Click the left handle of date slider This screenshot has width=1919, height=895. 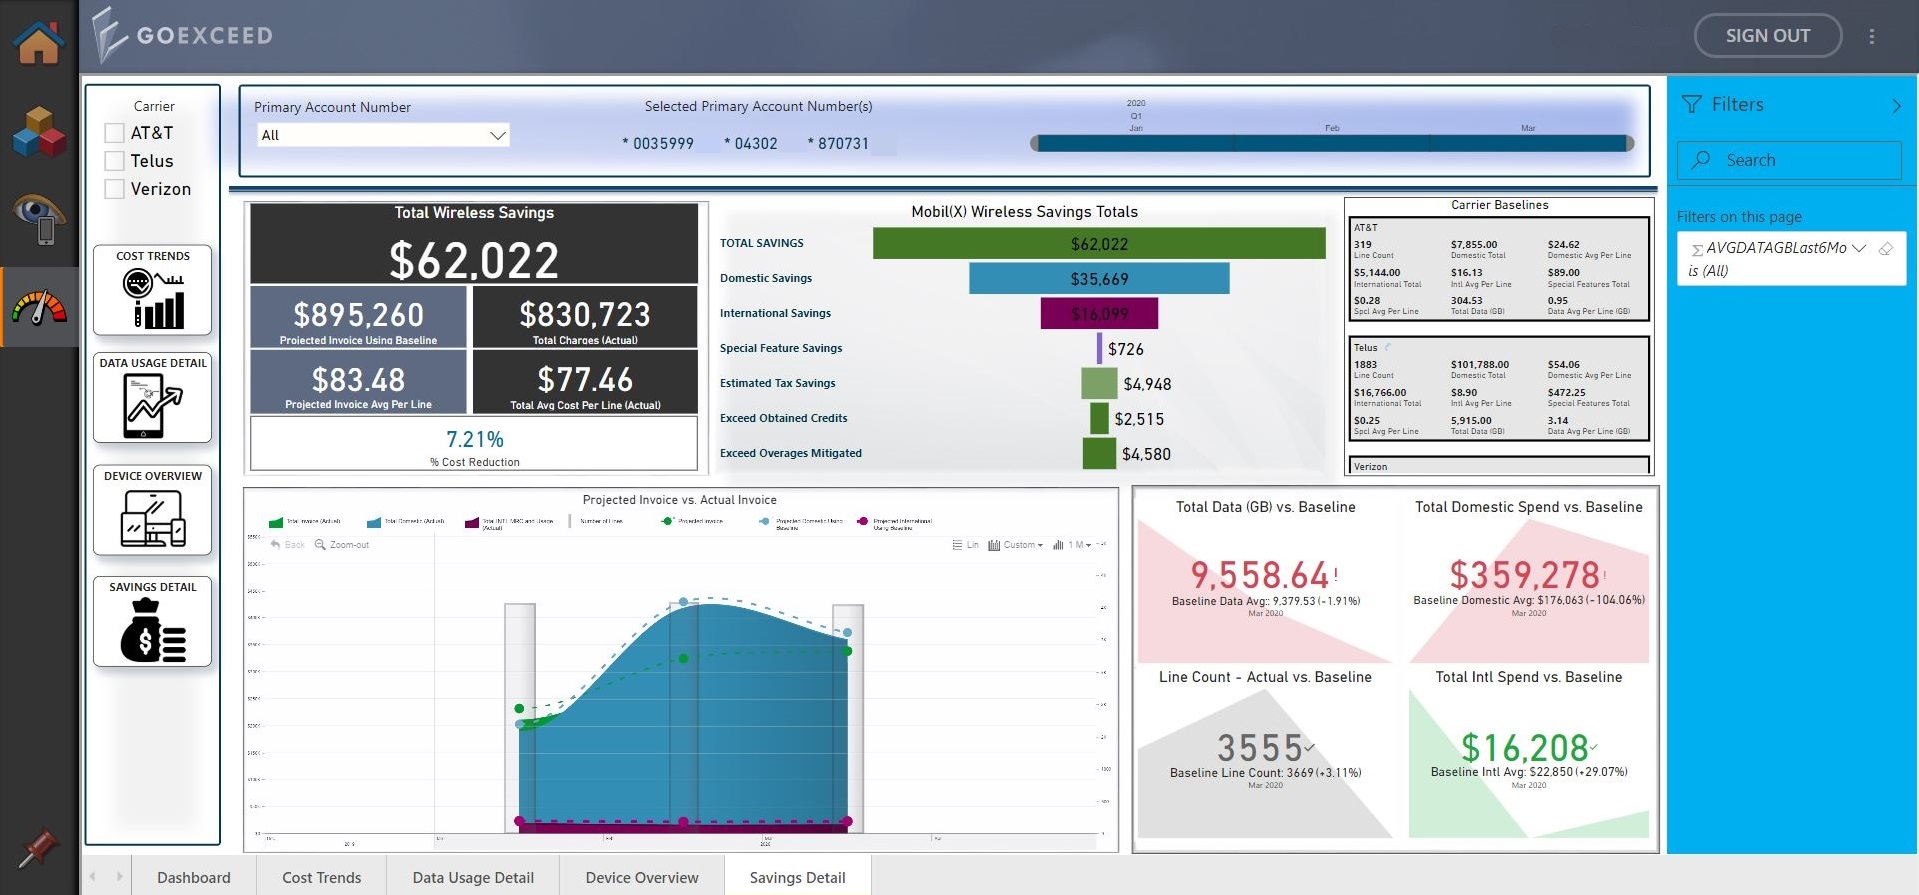click(x=1035, y=143)
